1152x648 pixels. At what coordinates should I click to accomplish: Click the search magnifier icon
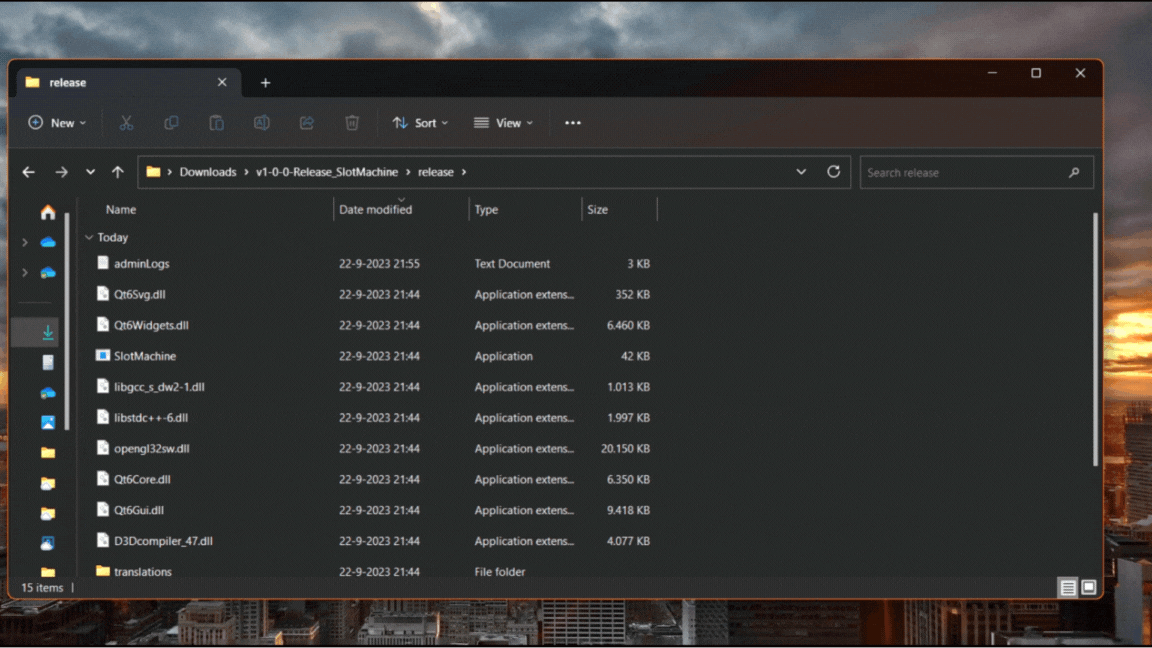click(1074, 173)
